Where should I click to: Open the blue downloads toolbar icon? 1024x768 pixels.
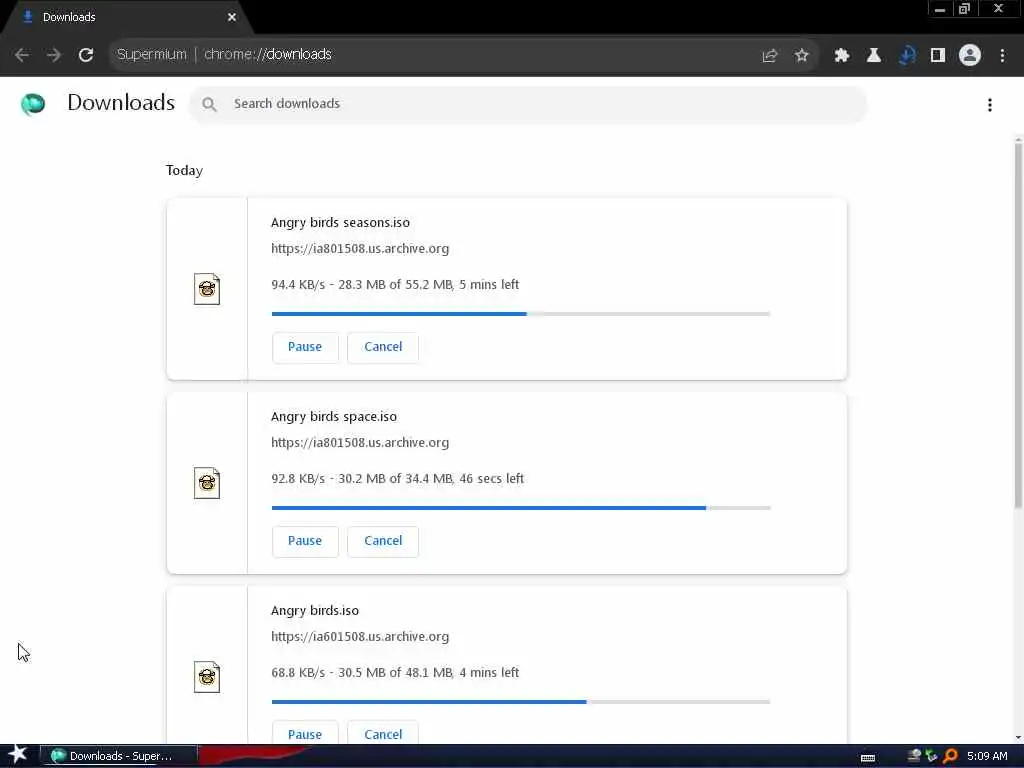coord(906,56)
